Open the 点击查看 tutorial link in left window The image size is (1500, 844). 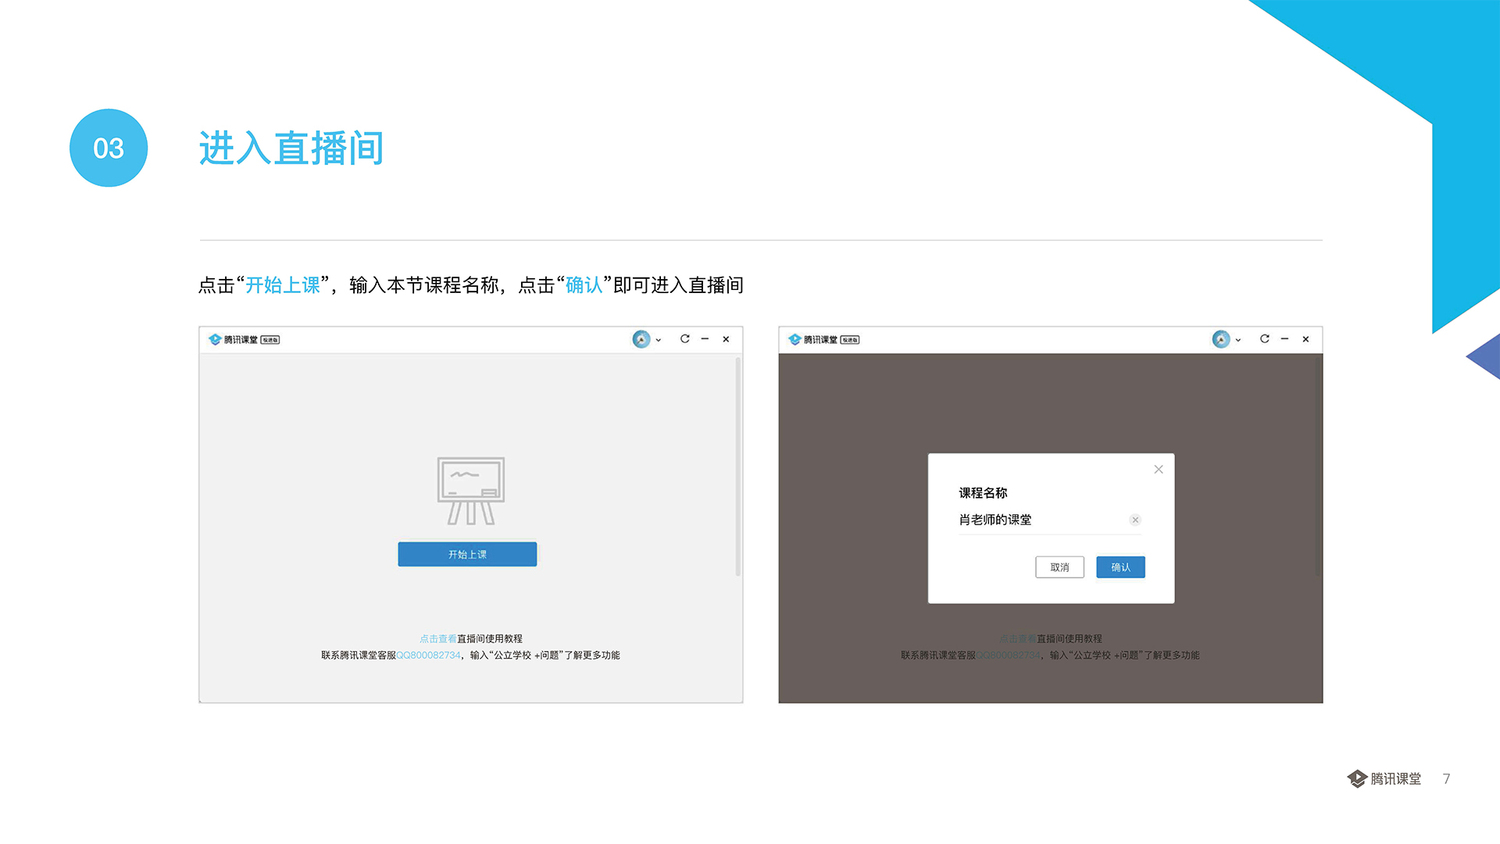pyautogui.click(x=438, y=639)
